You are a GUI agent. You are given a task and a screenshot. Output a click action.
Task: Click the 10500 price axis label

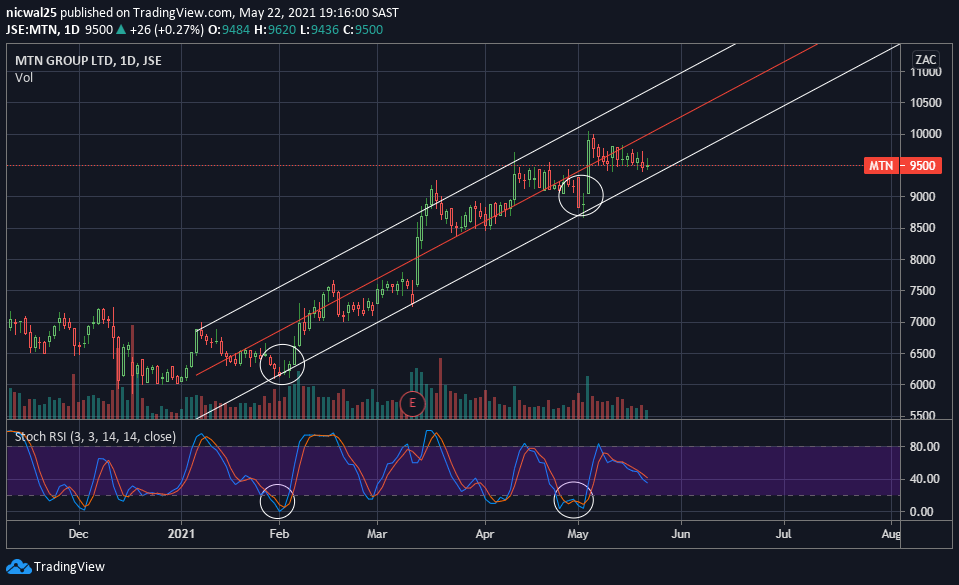925,103
